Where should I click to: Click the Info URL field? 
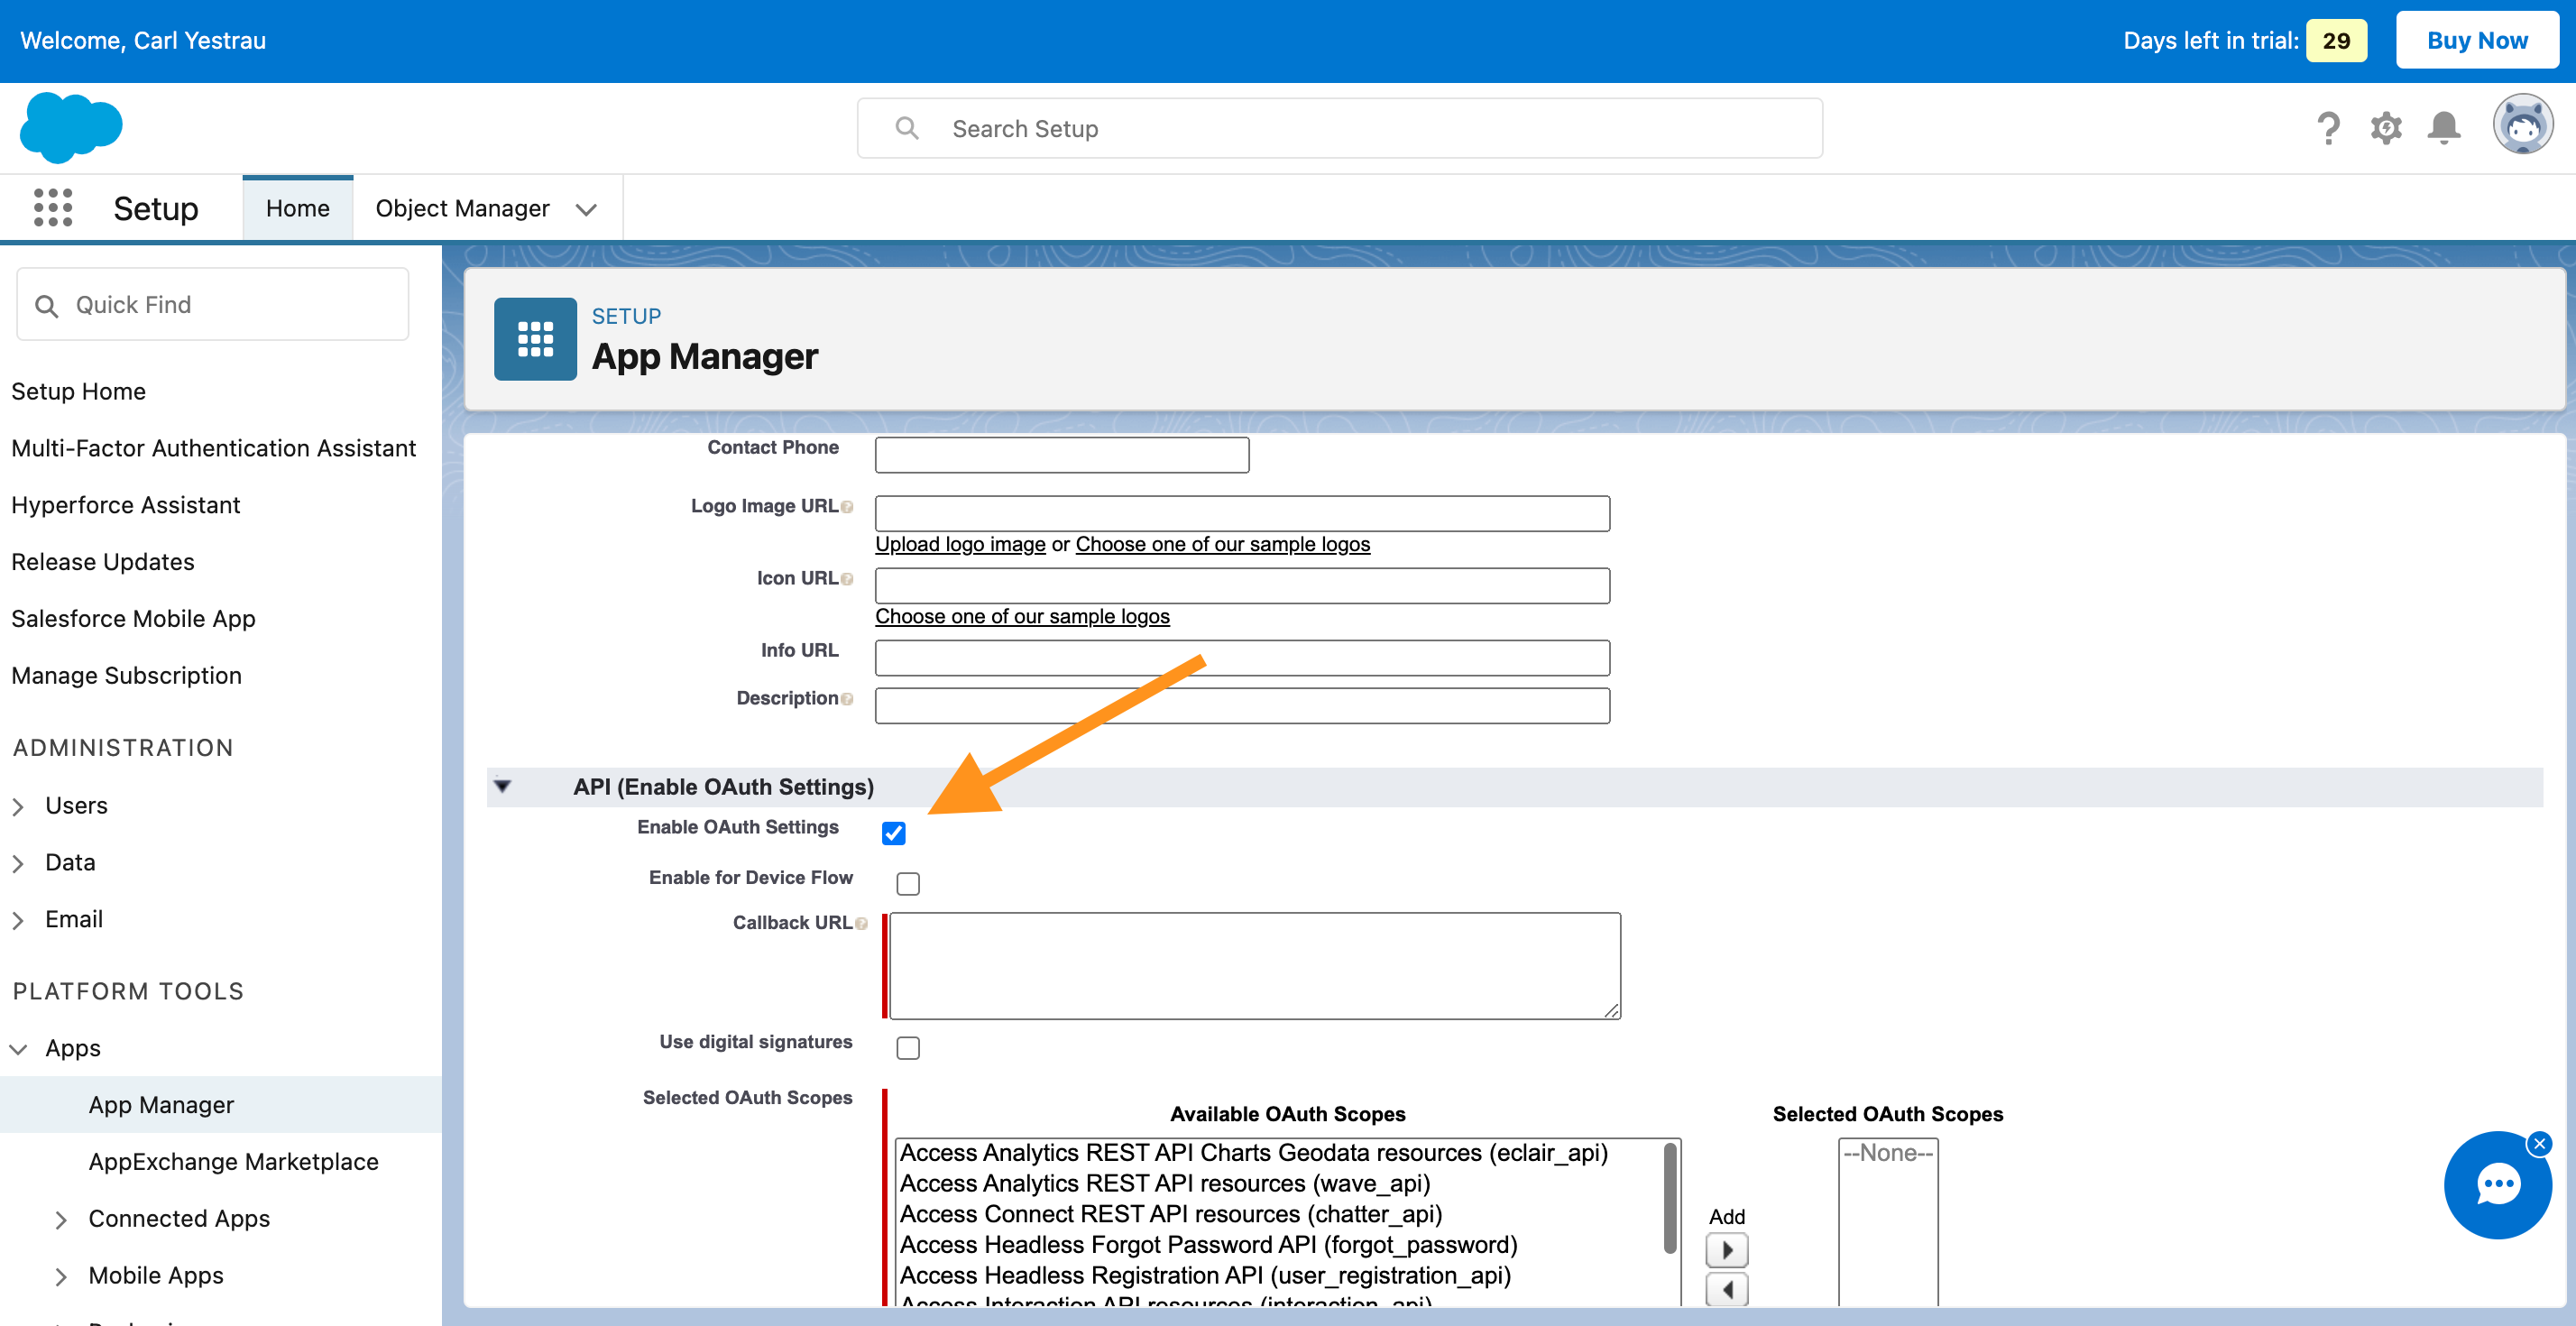(x=1242, y=658)
